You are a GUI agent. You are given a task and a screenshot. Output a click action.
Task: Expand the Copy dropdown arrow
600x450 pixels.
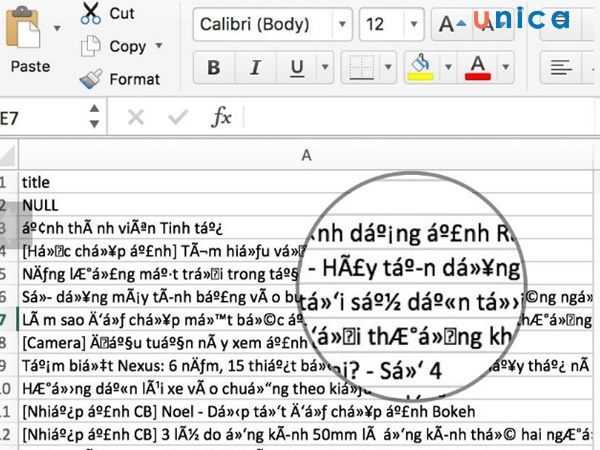click(159, 46)
